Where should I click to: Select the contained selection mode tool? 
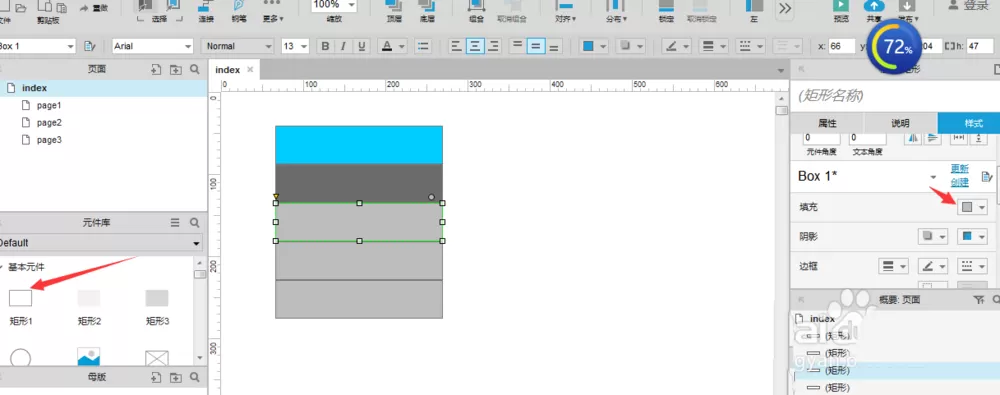(x=172, y=6)
